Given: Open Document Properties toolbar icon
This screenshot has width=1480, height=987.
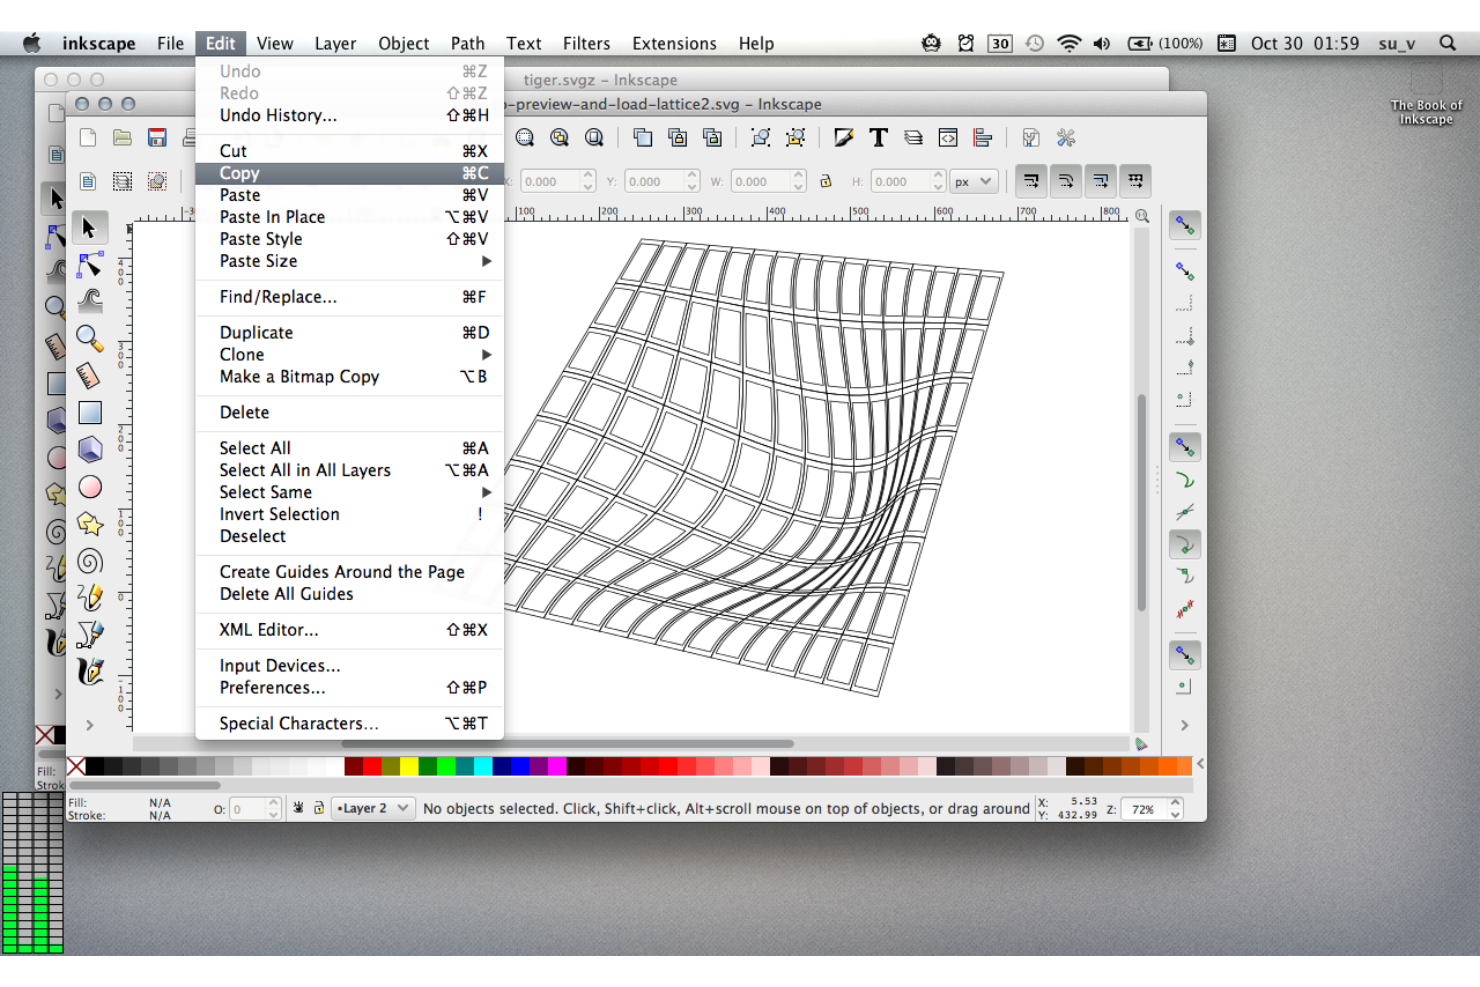Looking at the screenshot, I should [x=1031, y=138].
